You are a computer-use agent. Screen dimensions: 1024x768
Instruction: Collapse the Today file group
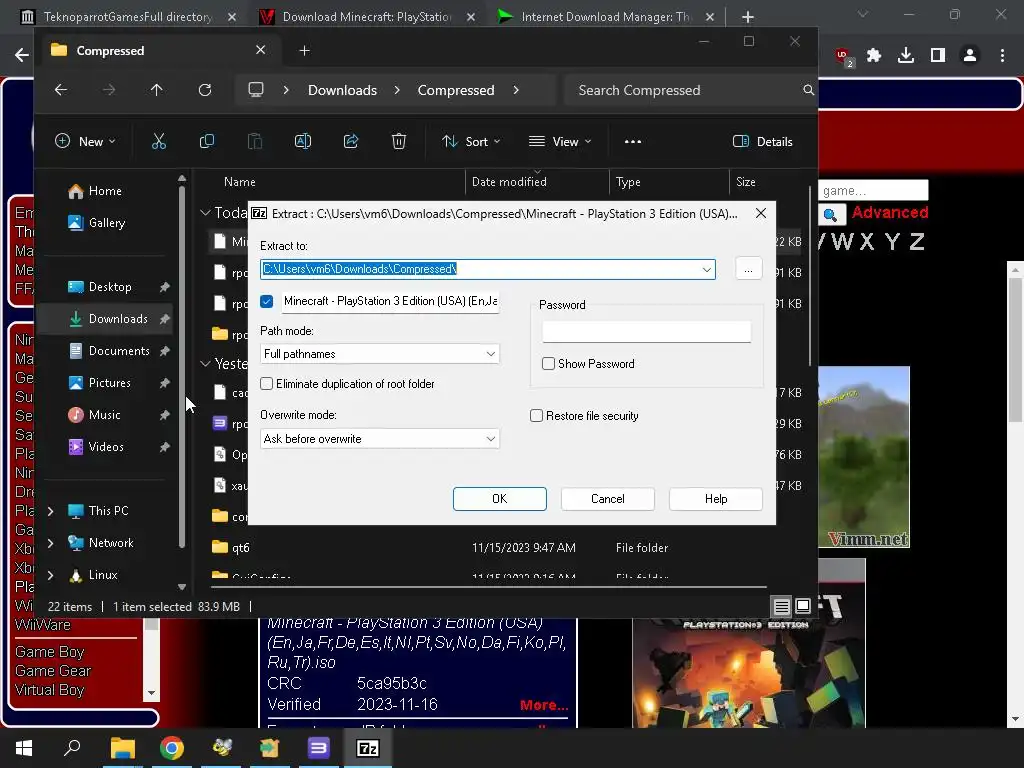pos(205,212)
